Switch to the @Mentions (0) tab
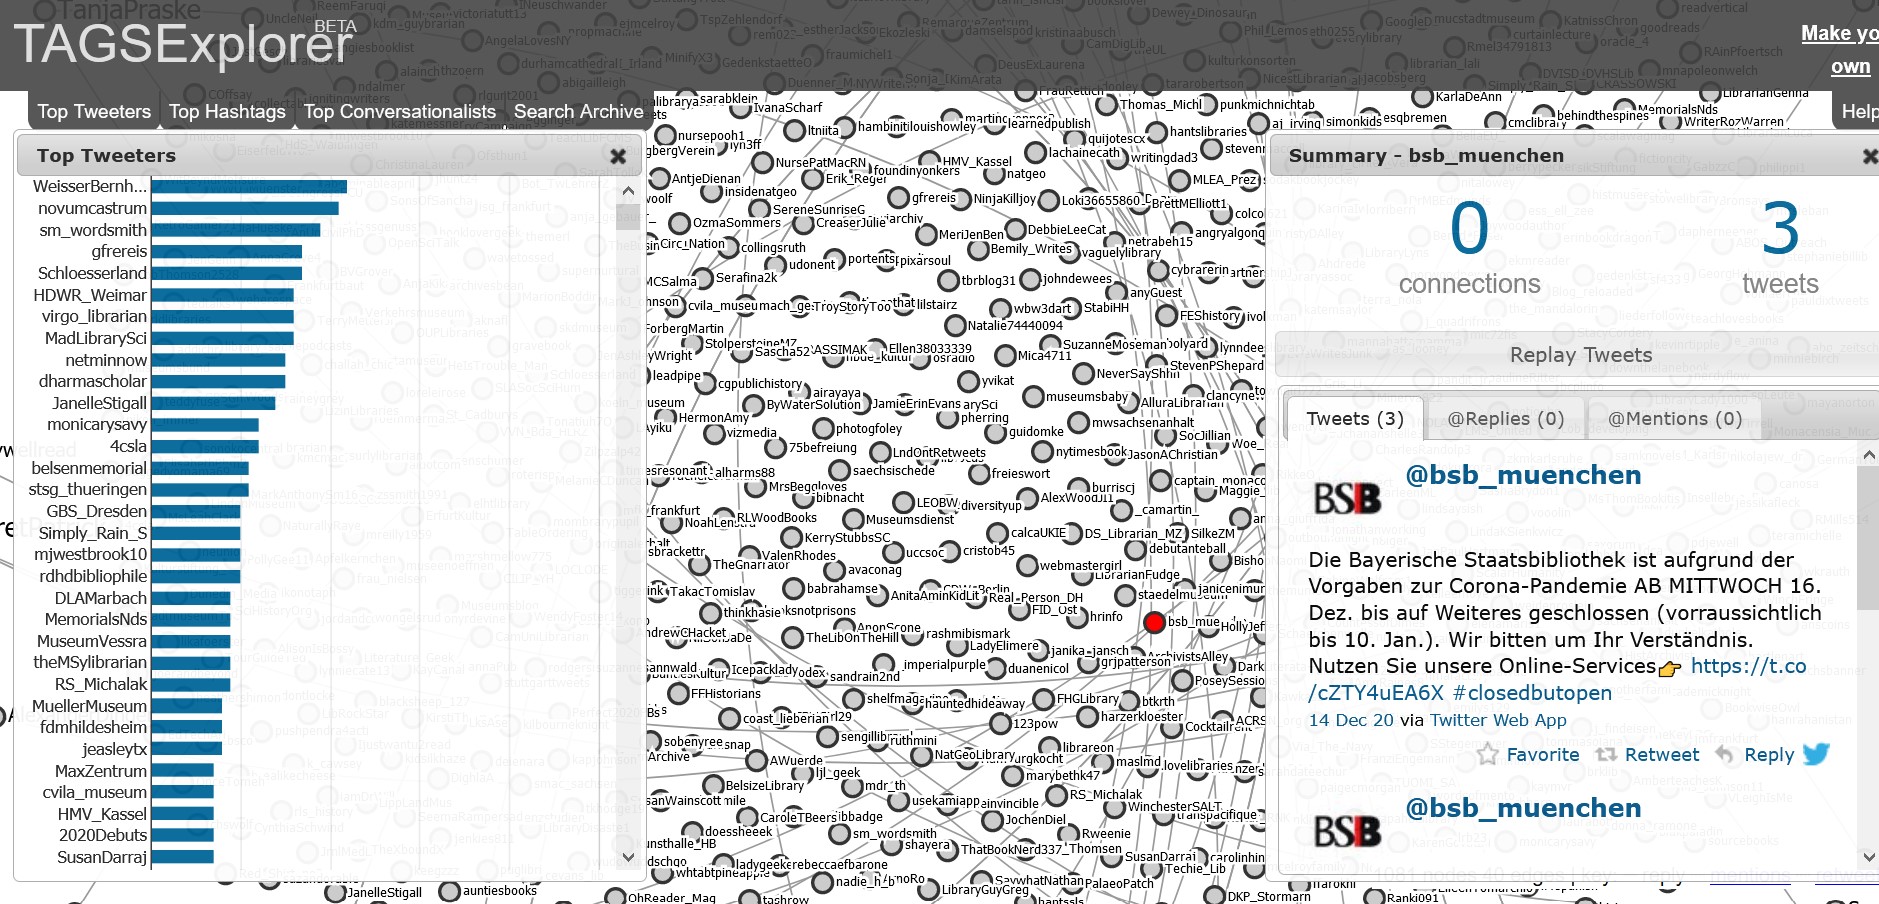This screenshot has width=1879, height=904. (x=1675, y=418)
